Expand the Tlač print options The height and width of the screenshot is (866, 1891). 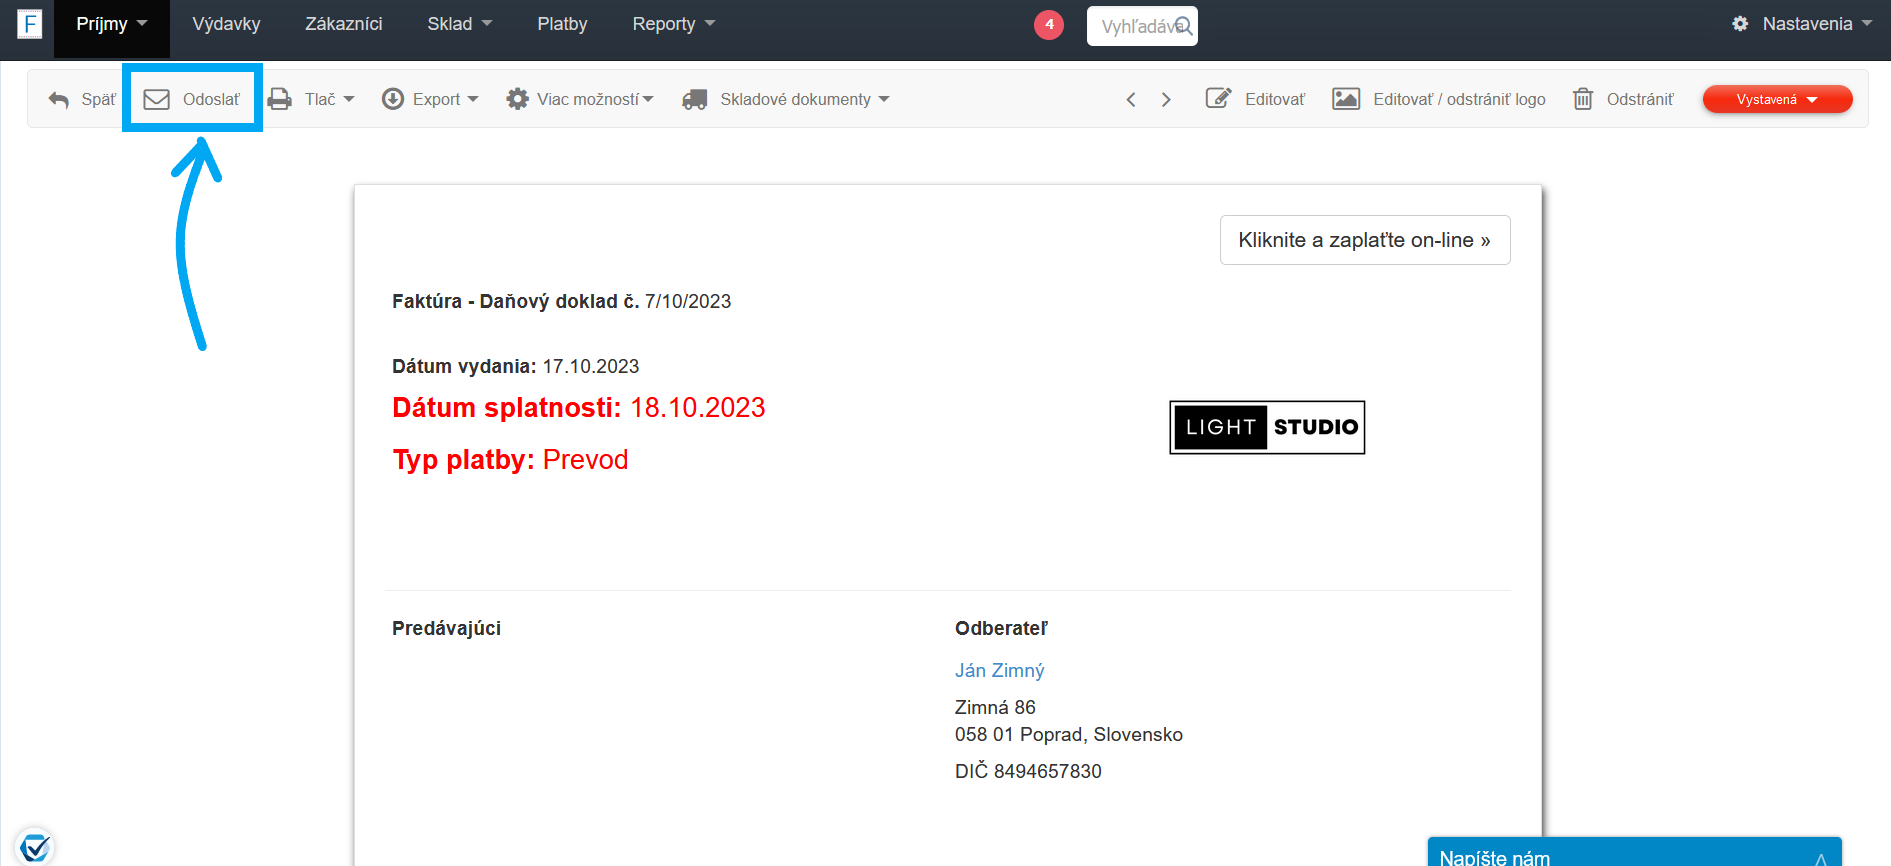(x=349, y=99)
